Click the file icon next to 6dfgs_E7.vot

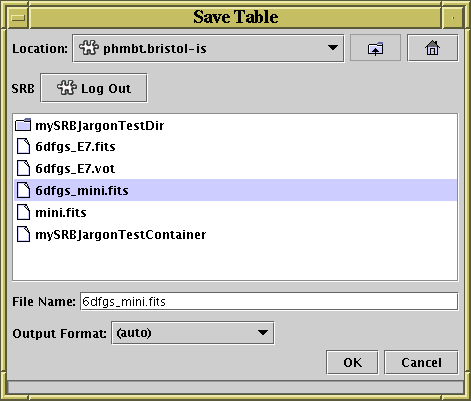tap(23, 168)
